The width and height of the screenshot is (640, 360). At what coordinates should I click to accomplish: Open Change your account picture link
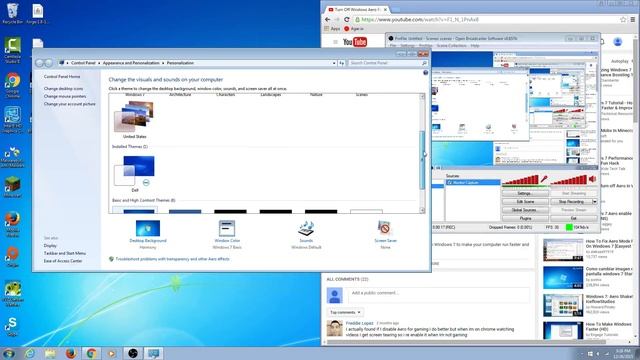point(69,104)
